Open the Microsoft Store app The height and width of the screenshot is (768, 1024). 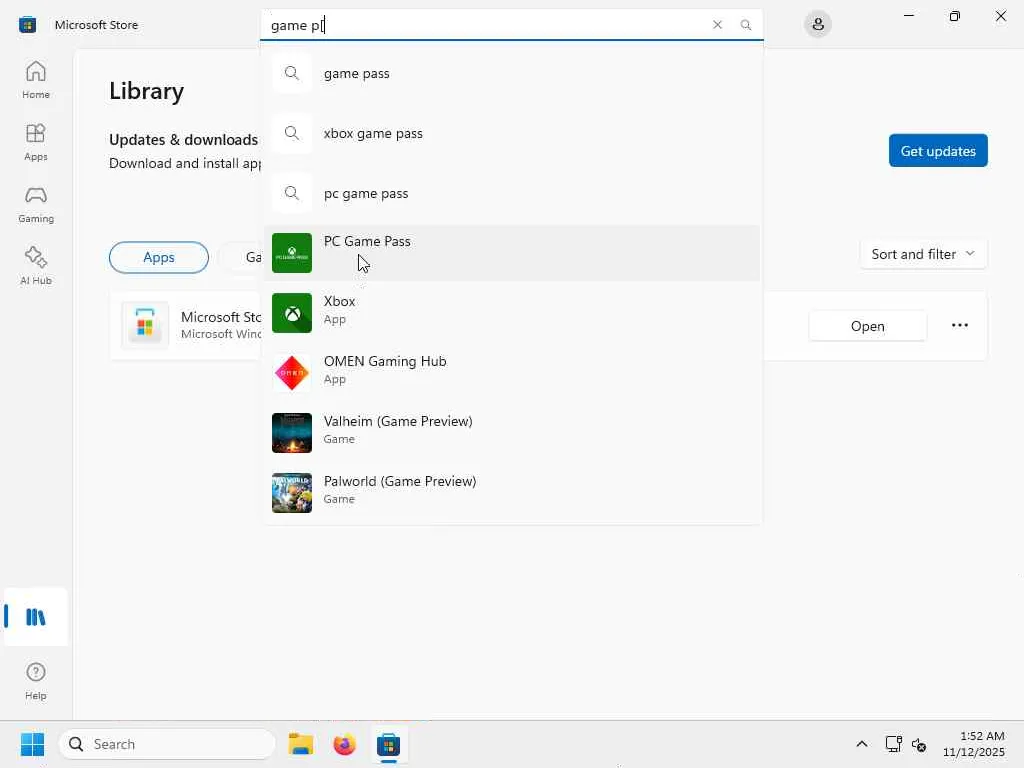(867, 326)
